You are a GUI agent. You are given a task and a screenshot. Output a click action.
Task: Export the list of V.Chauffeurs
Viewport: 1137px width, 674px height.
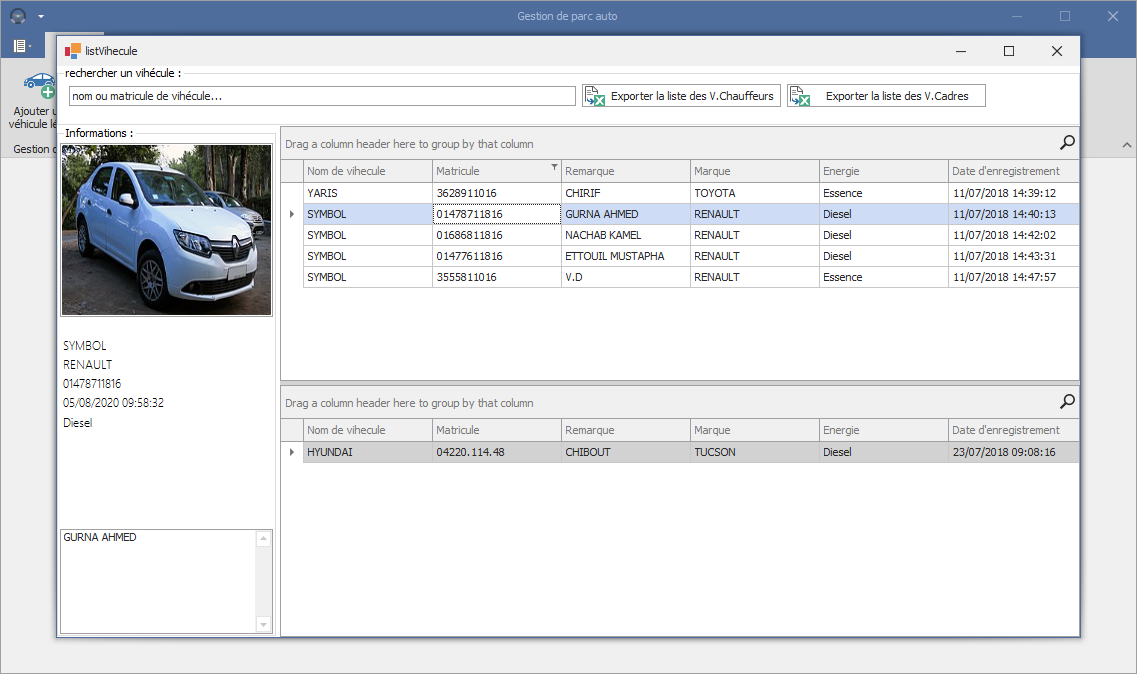coord(681,96)
